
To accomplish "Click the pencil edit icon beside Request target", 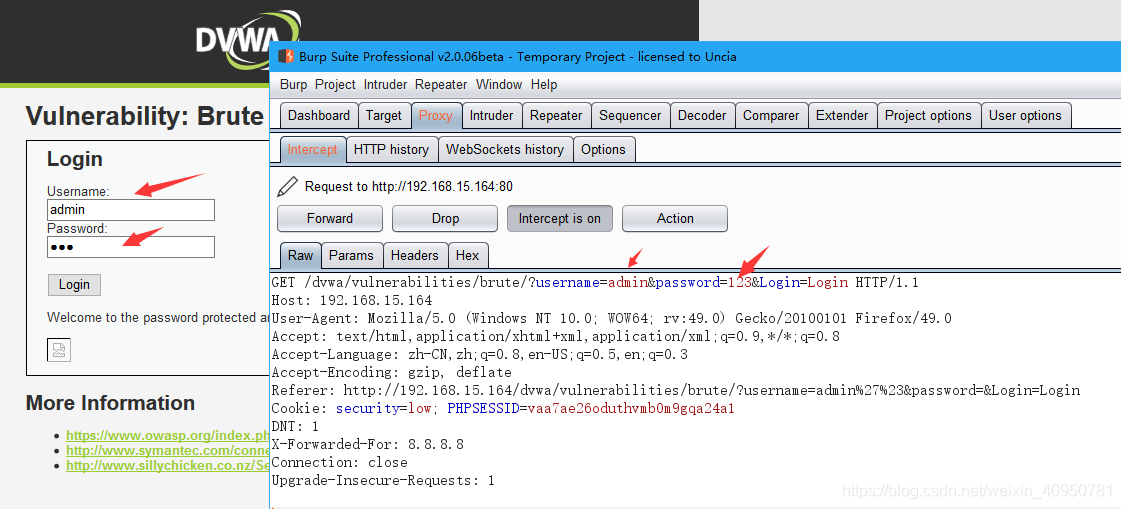I will click(287, 187).
